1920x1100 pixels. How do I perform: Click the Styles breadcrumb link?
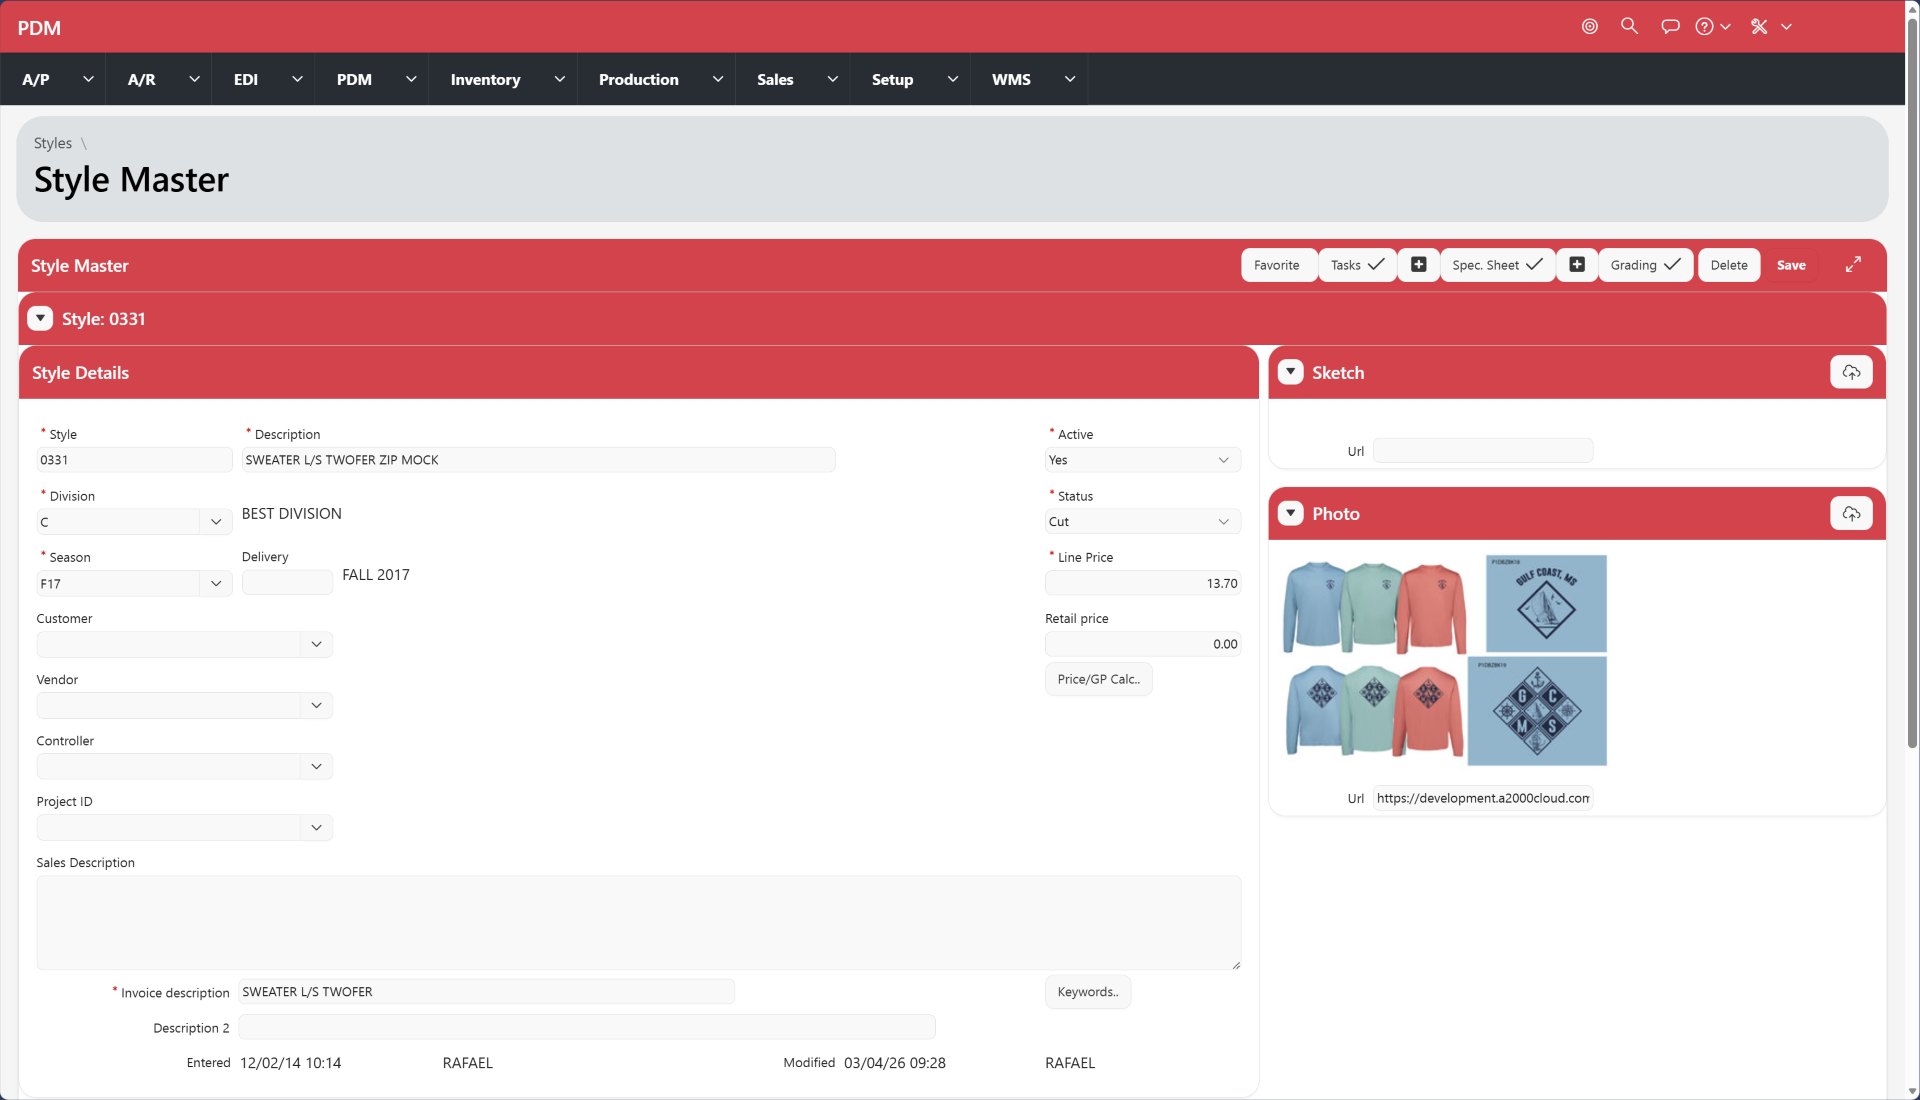(53, 143)
